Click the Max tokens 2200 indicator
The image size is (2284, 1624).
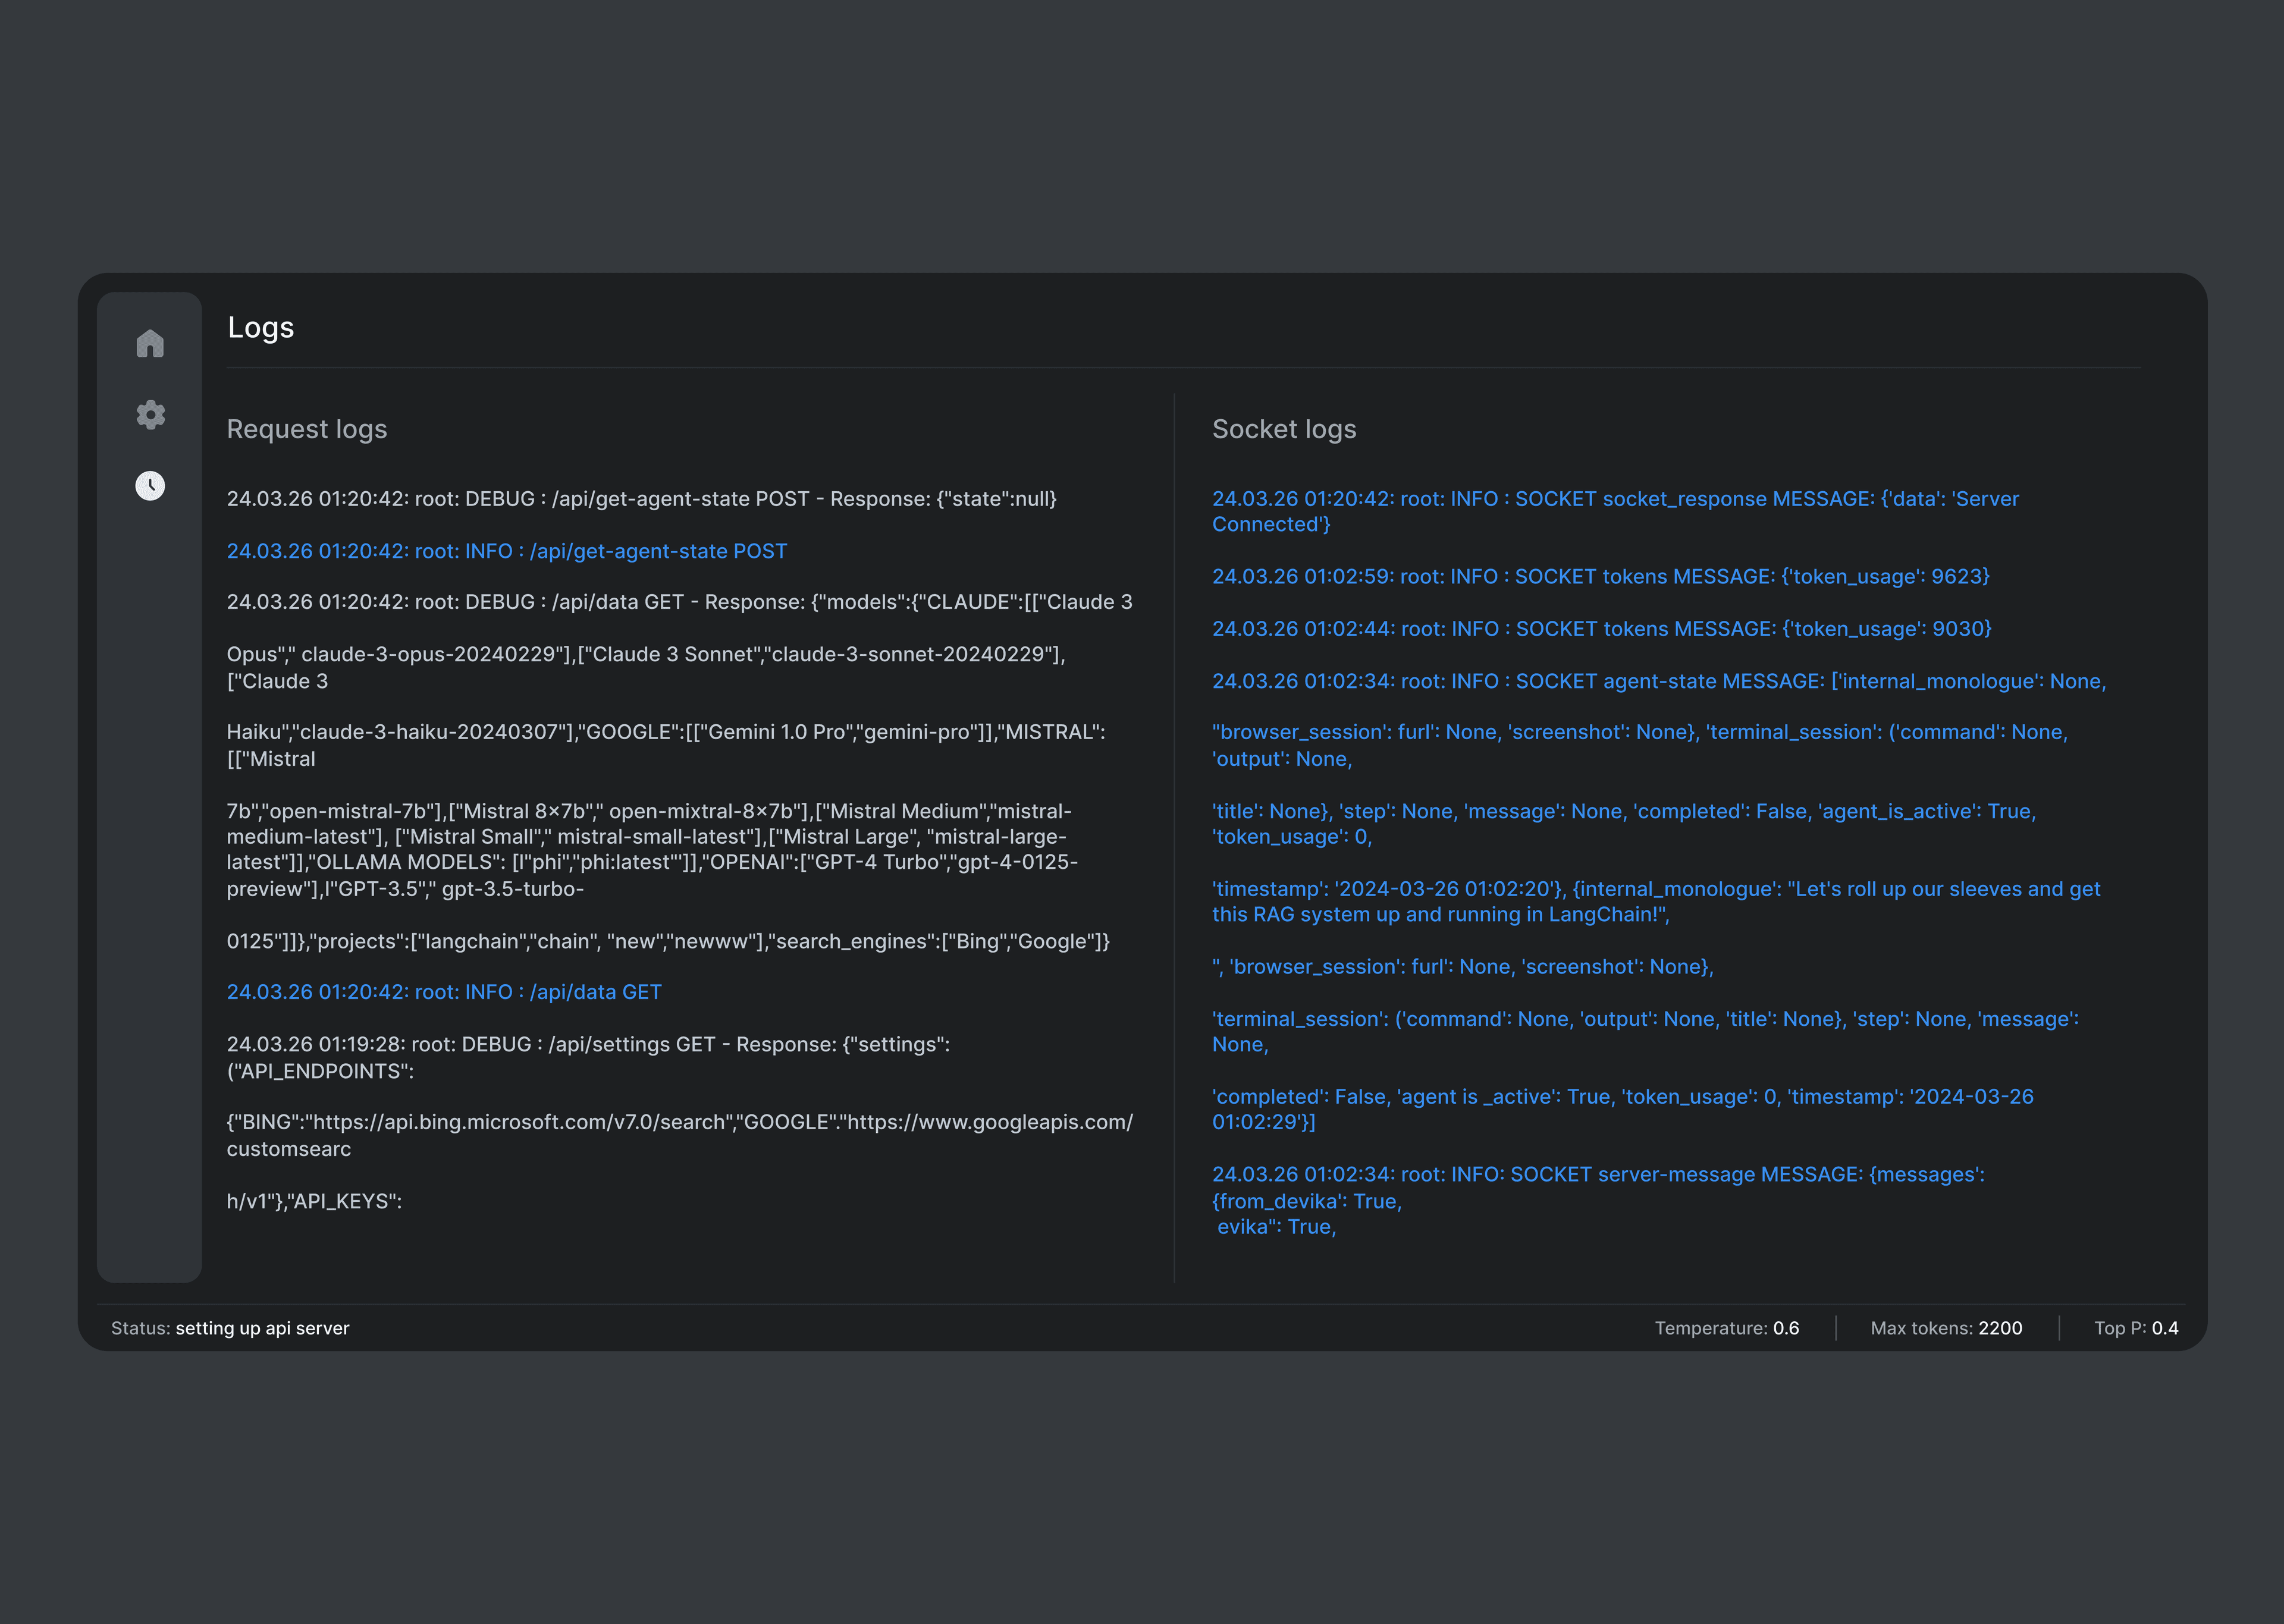pos(1945,1328)
